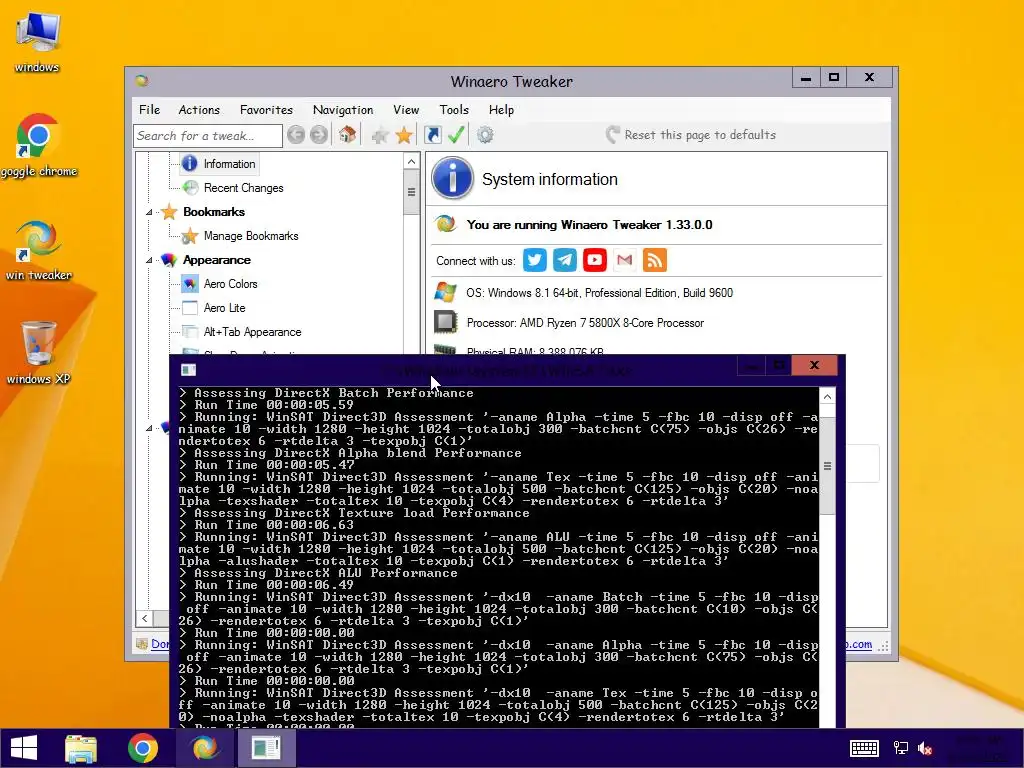This screenshot has width=1024, height=768.
Task: Click the OS Windows 8.1 info line
Action: click(x=599, y=293)
